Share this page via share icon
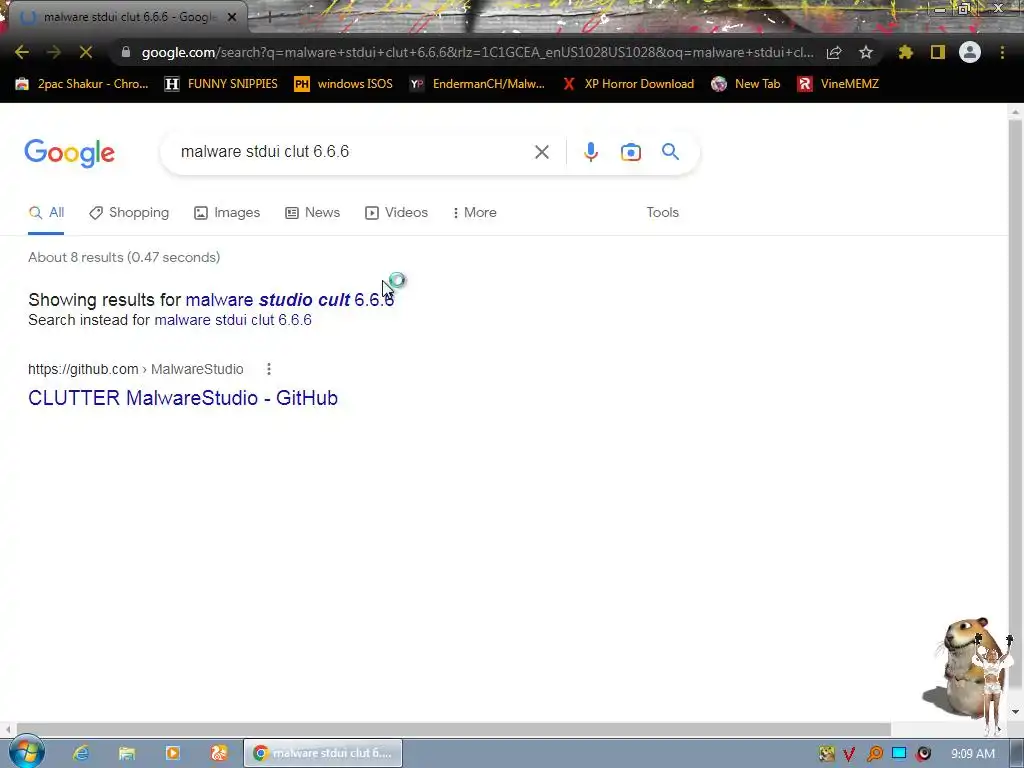Screen dimensions: 1024x768 (834, 52)
